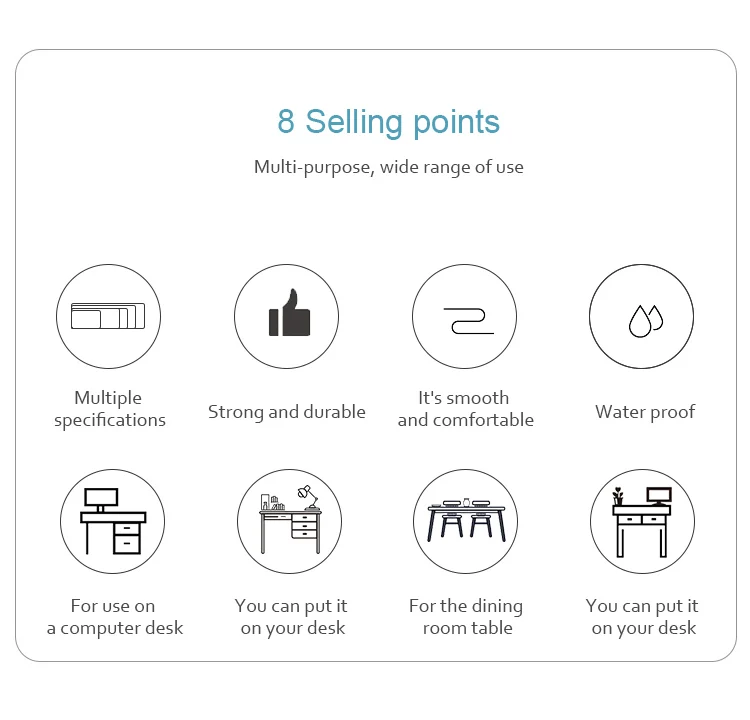Viewport: 750px width, 720px height.
Task: Click the potted plant on the desk icon
Action: pyautogui.click(x=617, y=496)
